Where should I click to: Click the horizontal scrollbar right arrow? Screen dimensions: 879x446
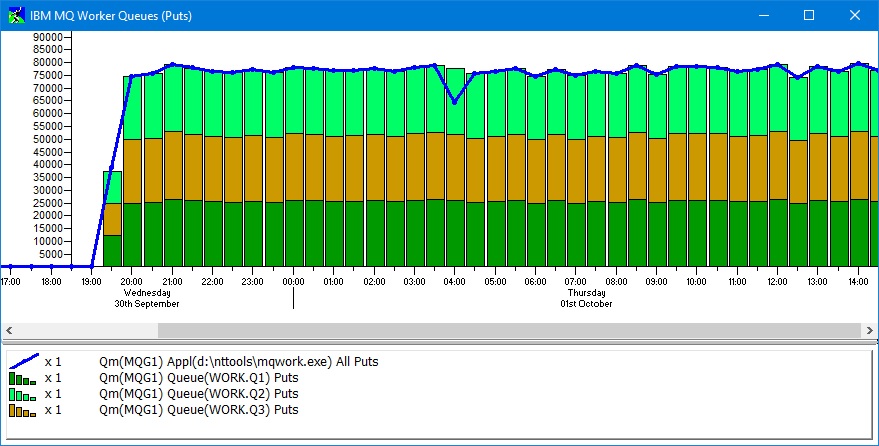(x=869, y=331)
